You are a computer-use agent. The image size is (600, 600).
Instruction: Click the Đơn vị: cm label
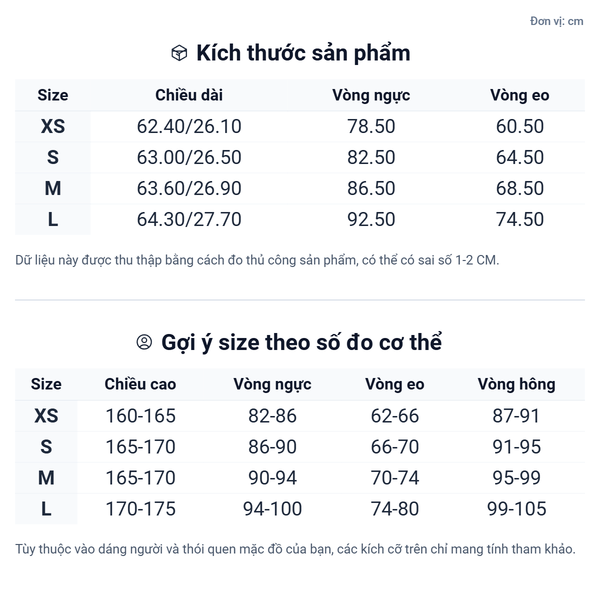pyautogui.click(x=557, y=21)
